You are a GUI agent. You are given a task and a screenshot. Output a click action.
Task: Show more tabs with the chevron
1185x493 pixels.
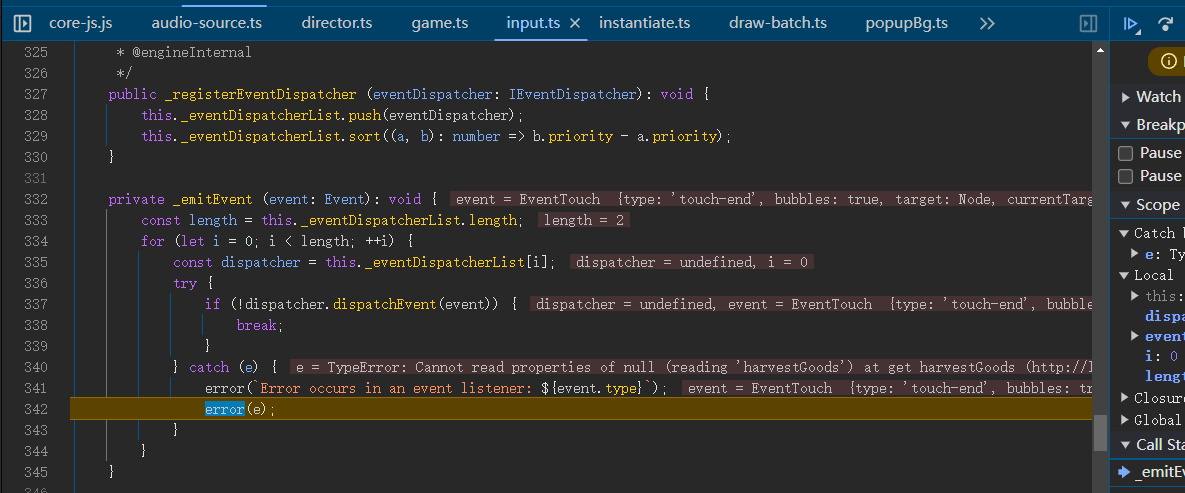987,23
